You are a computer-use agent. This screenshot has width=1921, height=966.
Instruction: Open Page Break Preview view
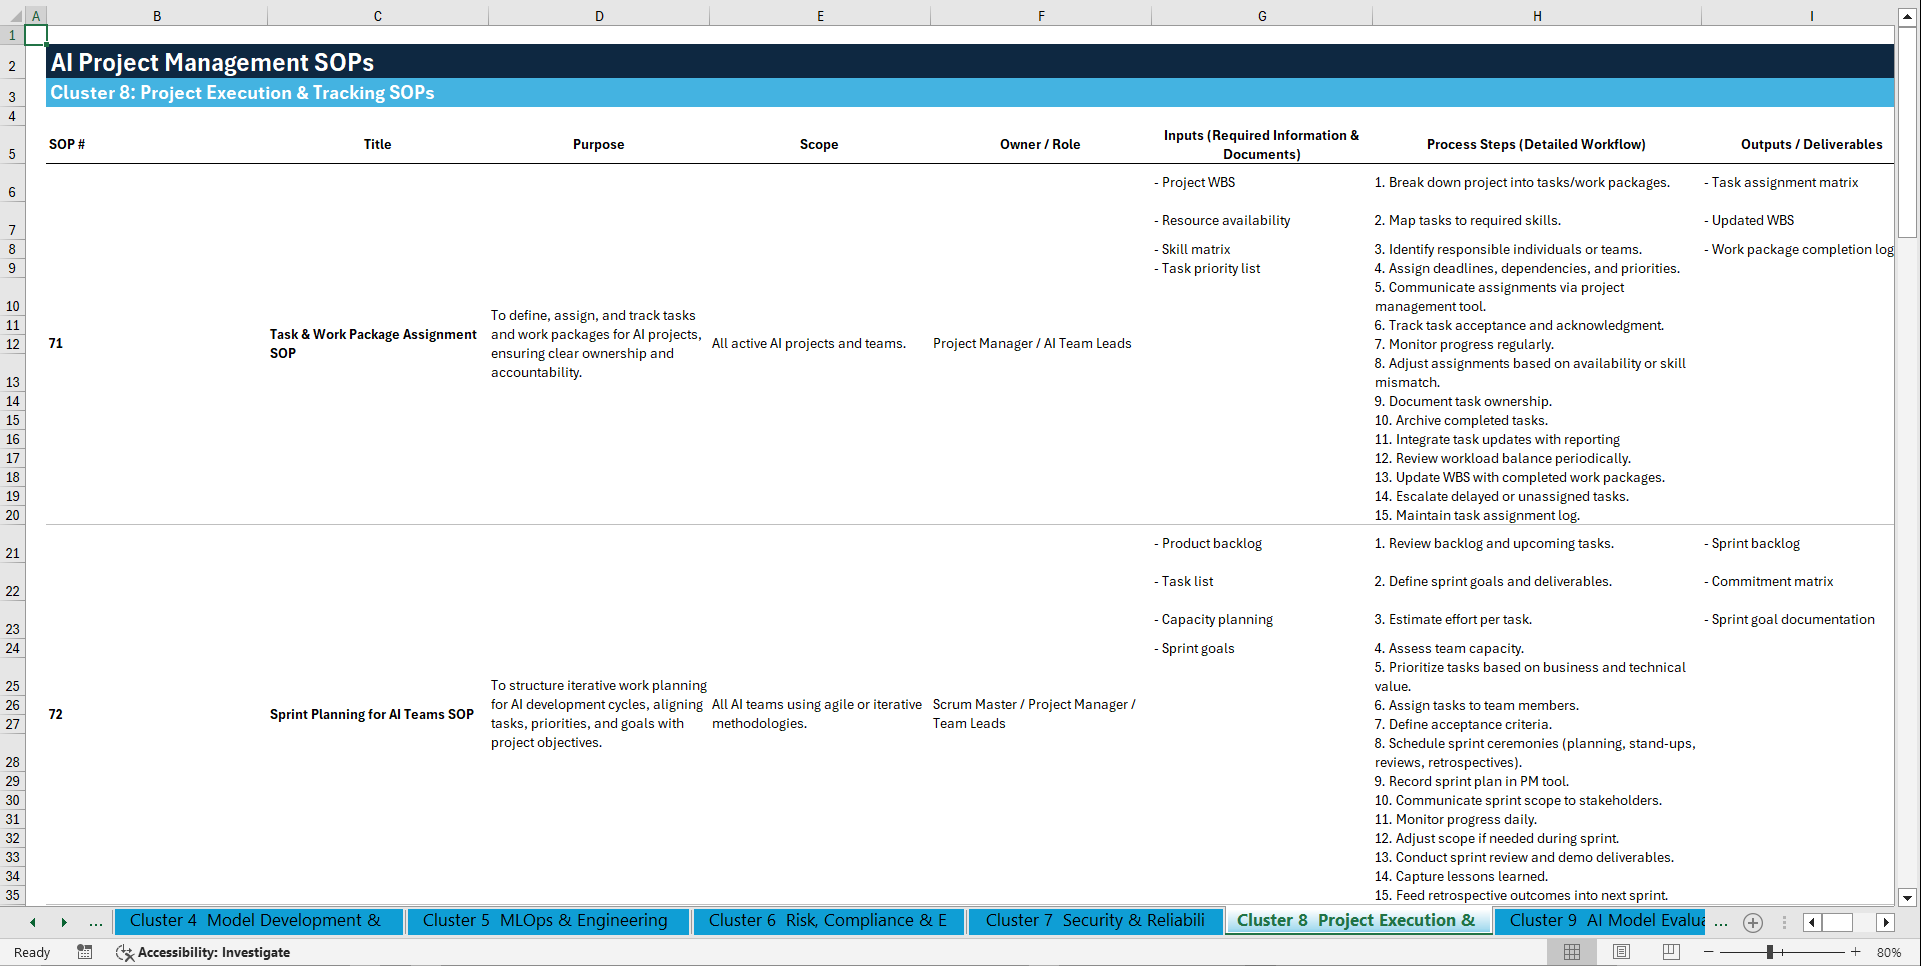point(1671,952)
